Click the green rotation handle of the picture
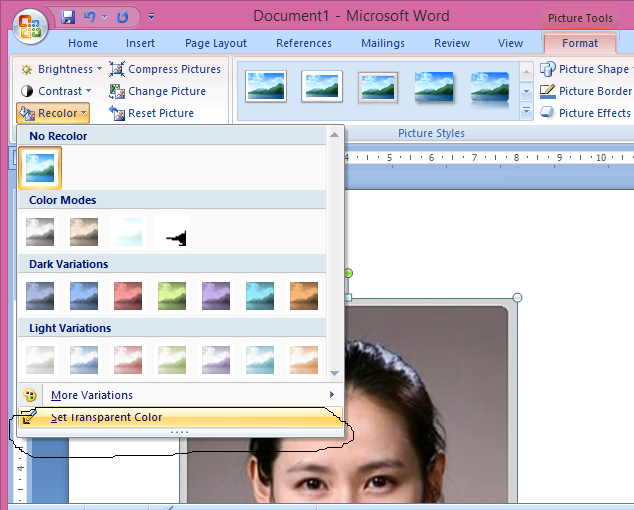 [x=348, y=273]
